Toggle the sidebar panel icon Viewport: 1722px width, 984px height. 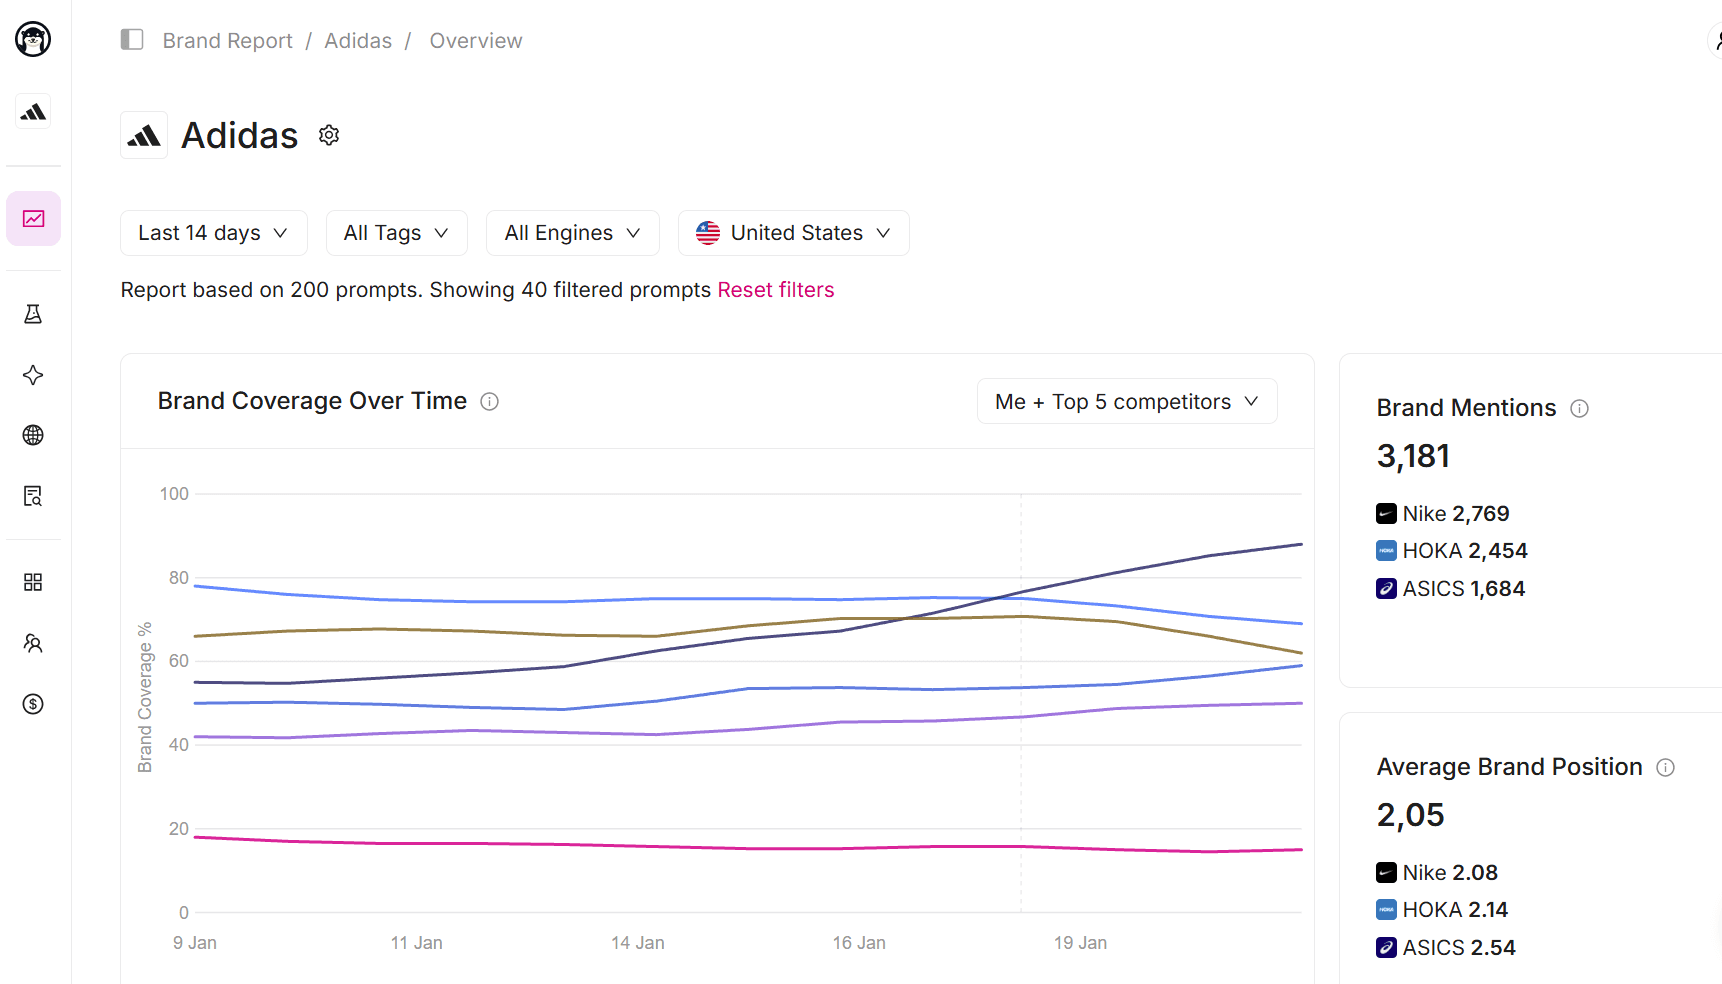coord(132,40)
